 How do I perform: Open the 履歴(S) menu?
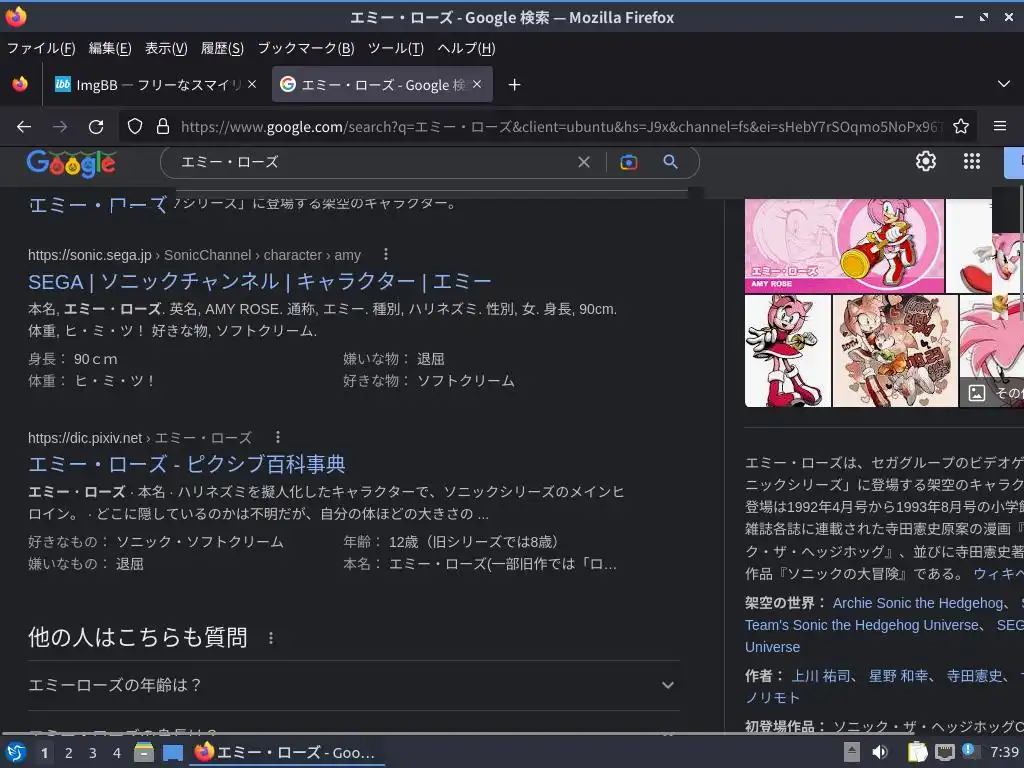[x=222, y=48]
